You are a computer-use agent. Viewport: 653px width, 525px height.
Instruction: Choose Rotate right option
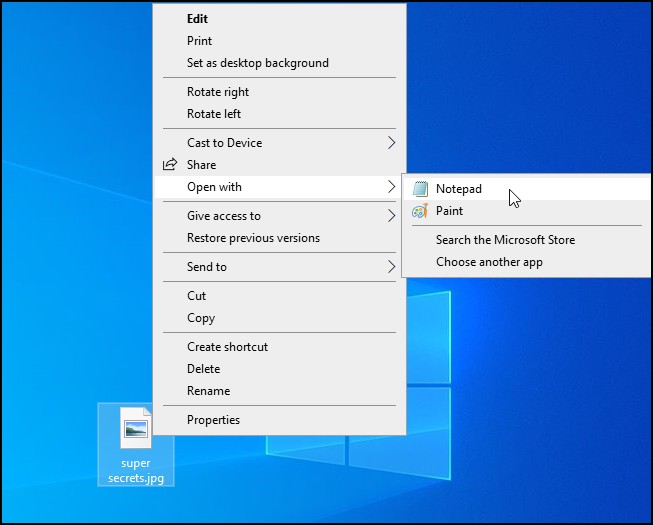tap(218, 92)
